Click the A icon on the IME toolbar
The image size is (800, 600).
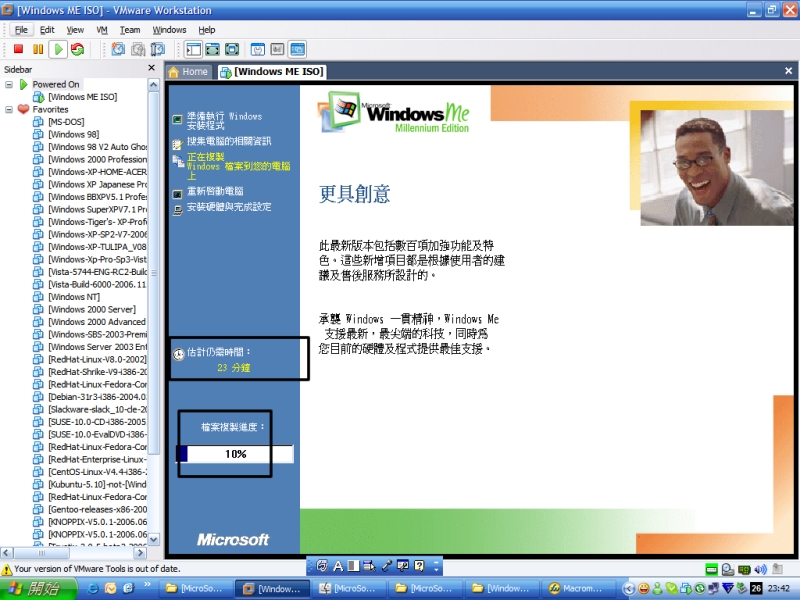pos(338,565)
